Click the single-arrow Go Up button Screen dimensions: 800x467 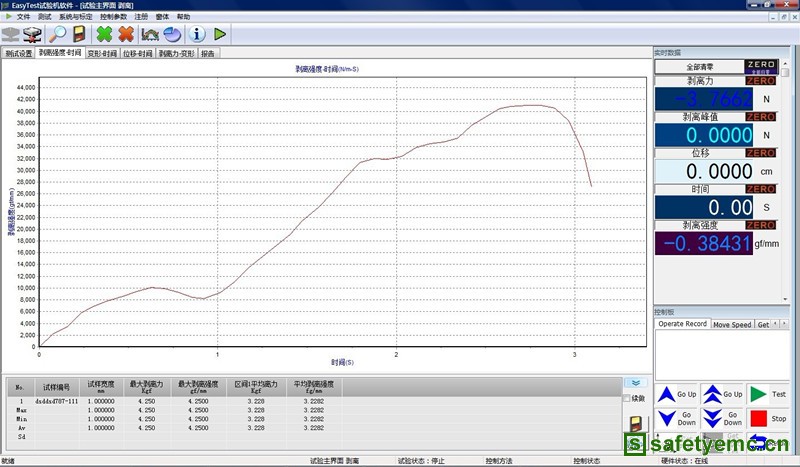pos(677,395)
